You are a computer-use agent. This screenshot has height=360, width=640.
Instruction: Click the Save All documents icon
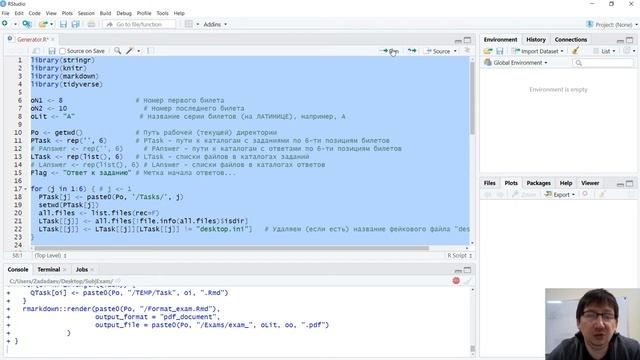coord(76,24)
